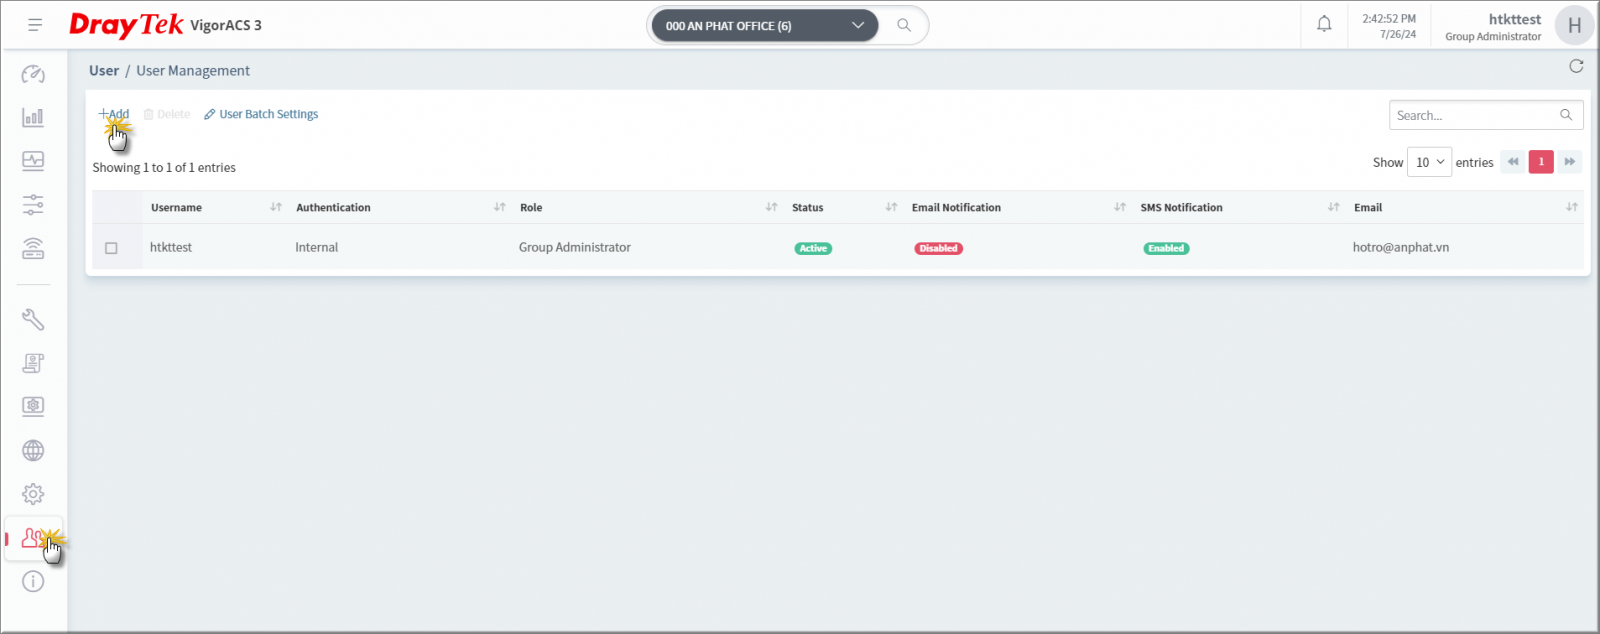Click the Disabled email notification badge

pos(938,248)
